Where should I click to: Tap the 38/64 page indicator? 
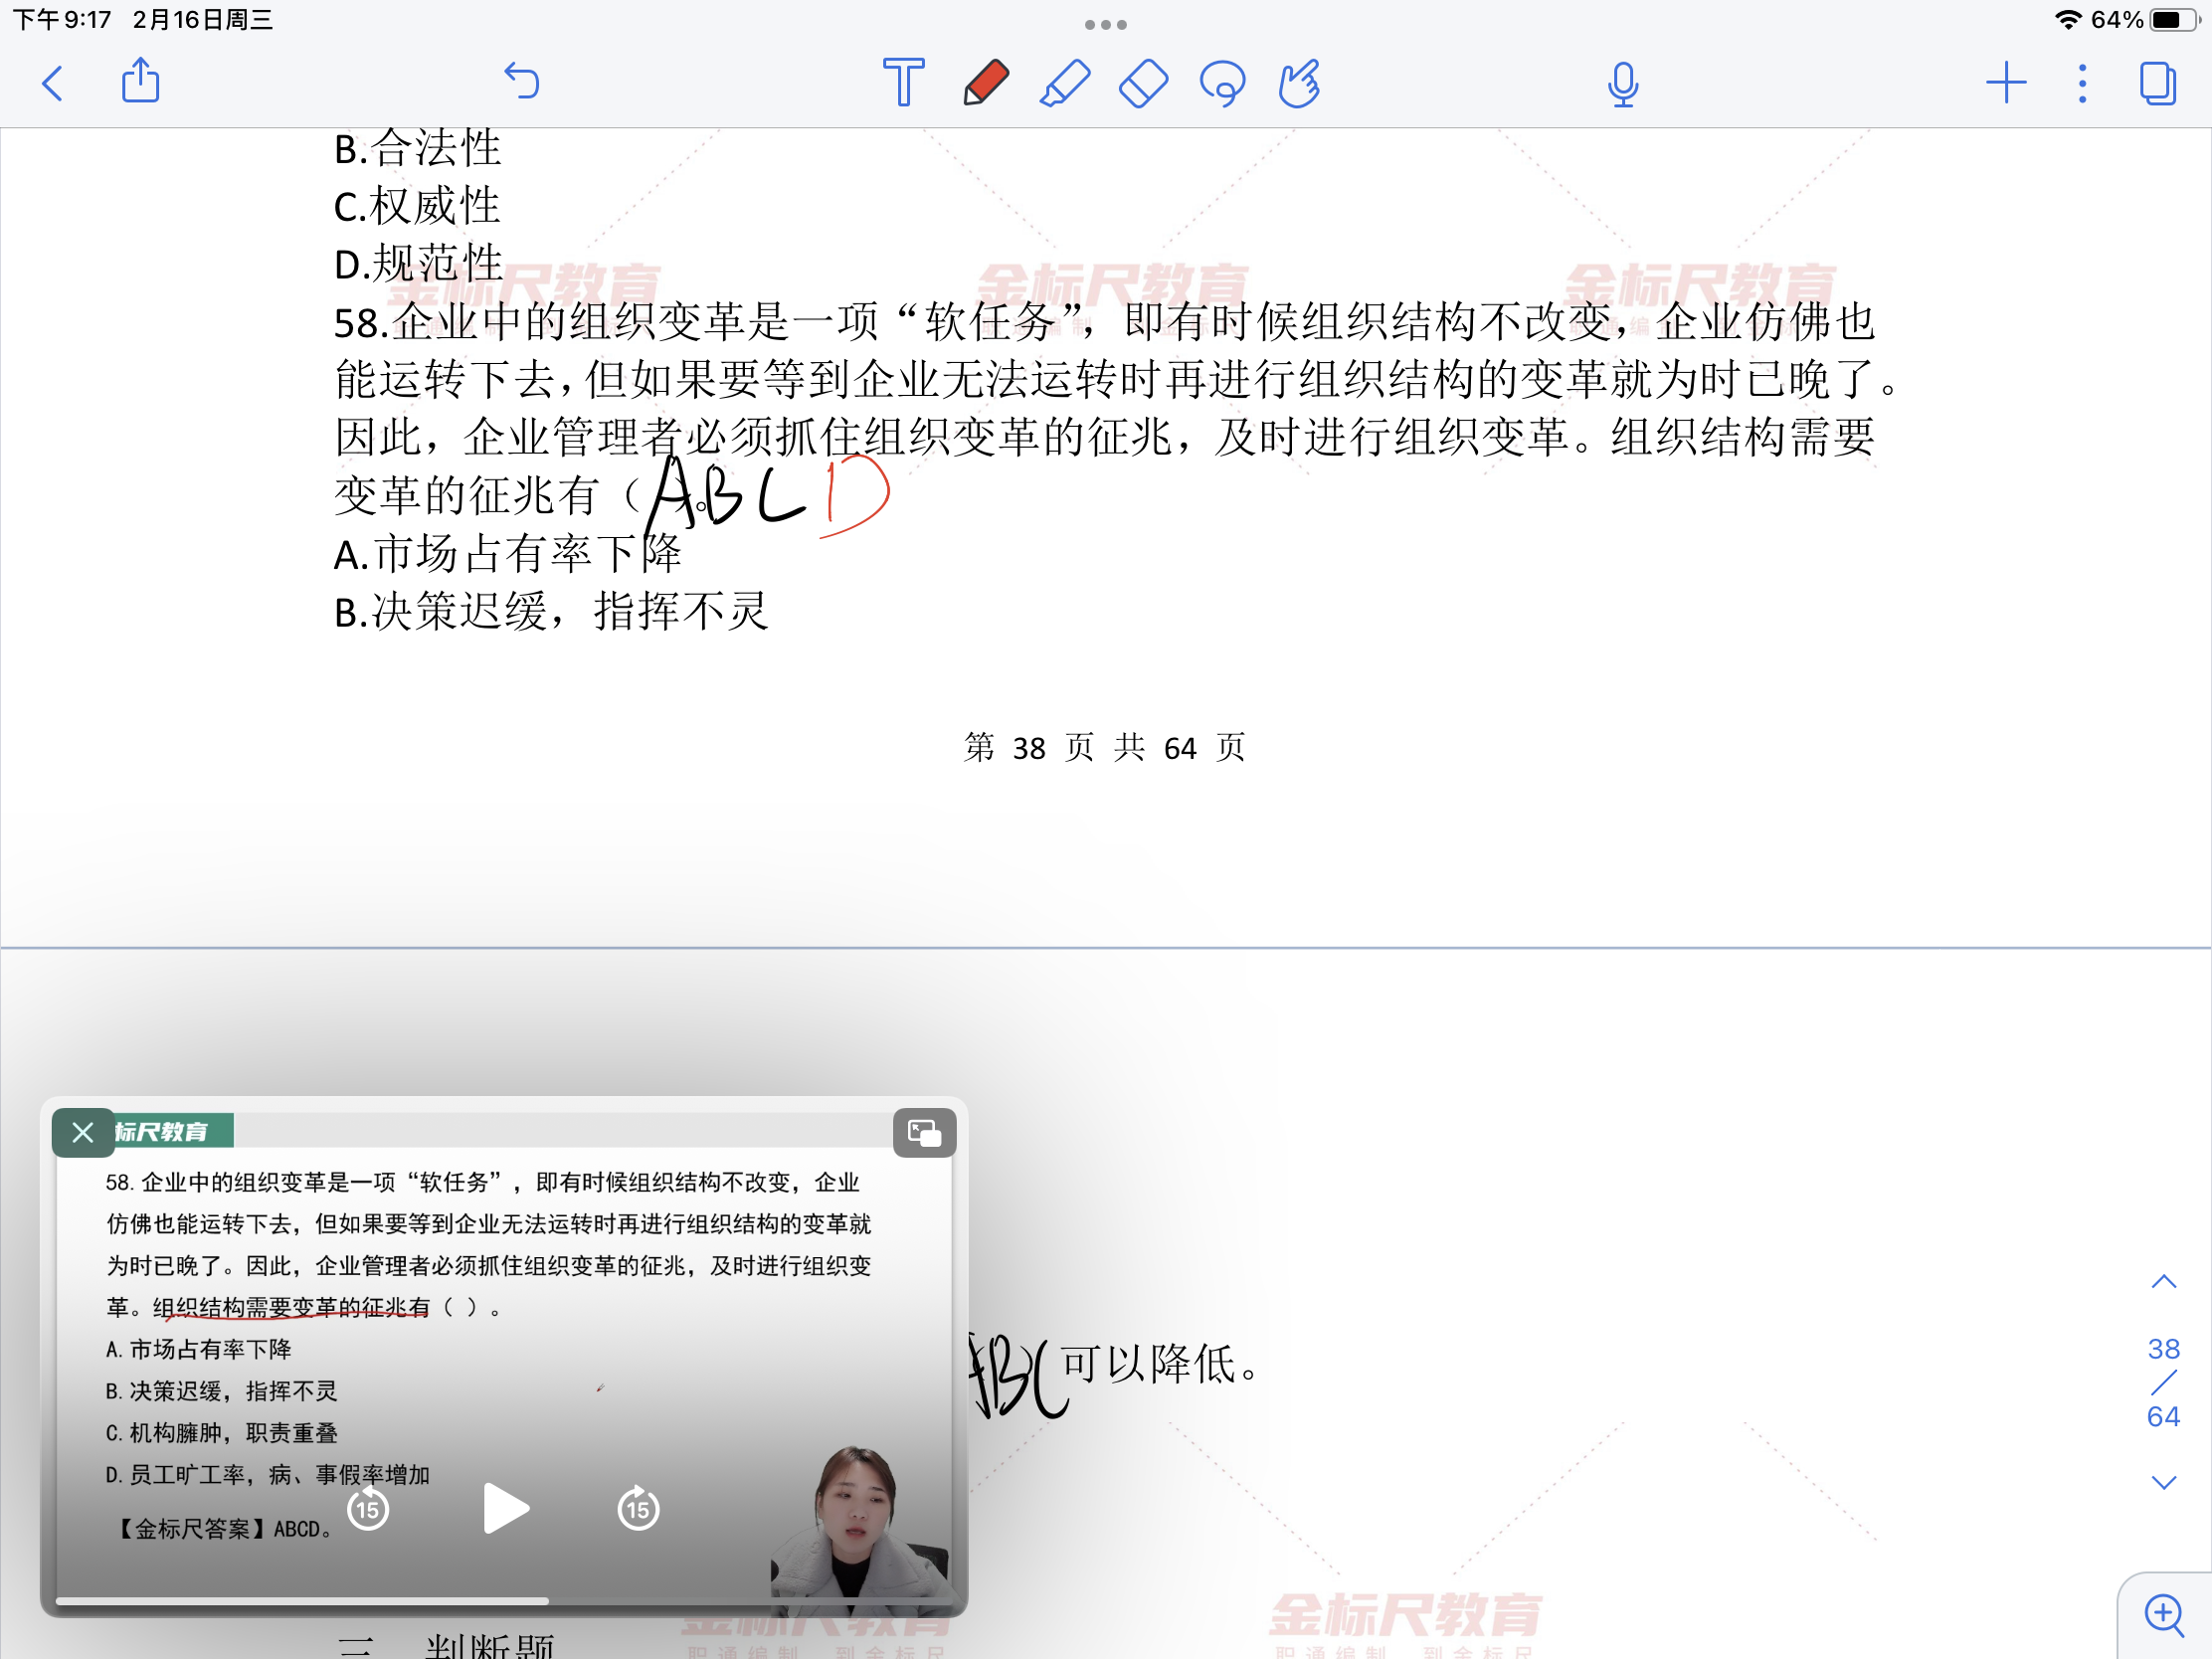coord(2163,1382)
